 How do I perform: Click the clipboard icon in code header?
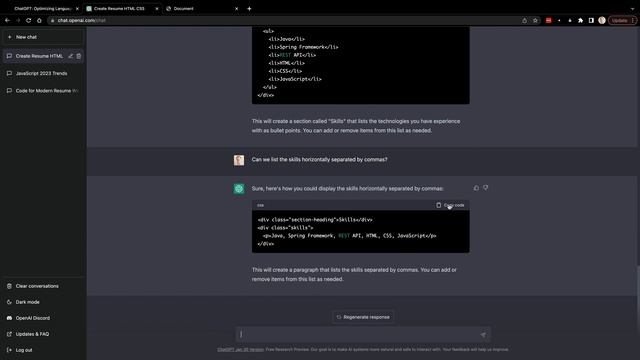coord(438,205)
